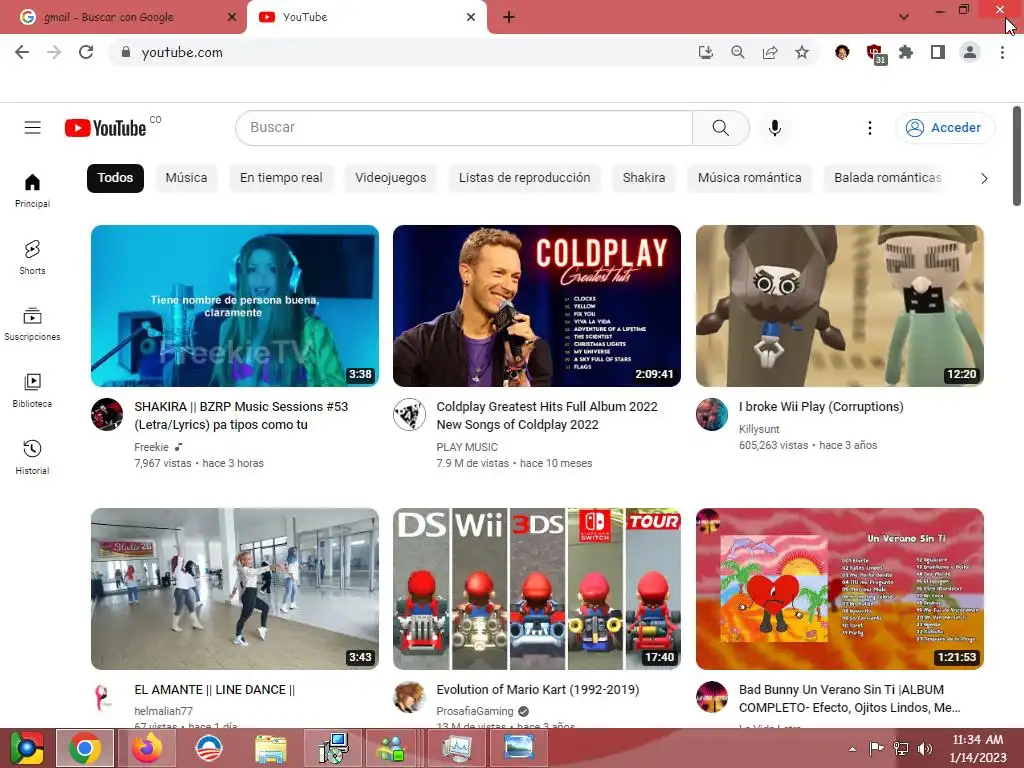This screenshot has height=768, width=1024.
Task: Click the uBlock extension icon with badge 31
Action: [875, 53]
